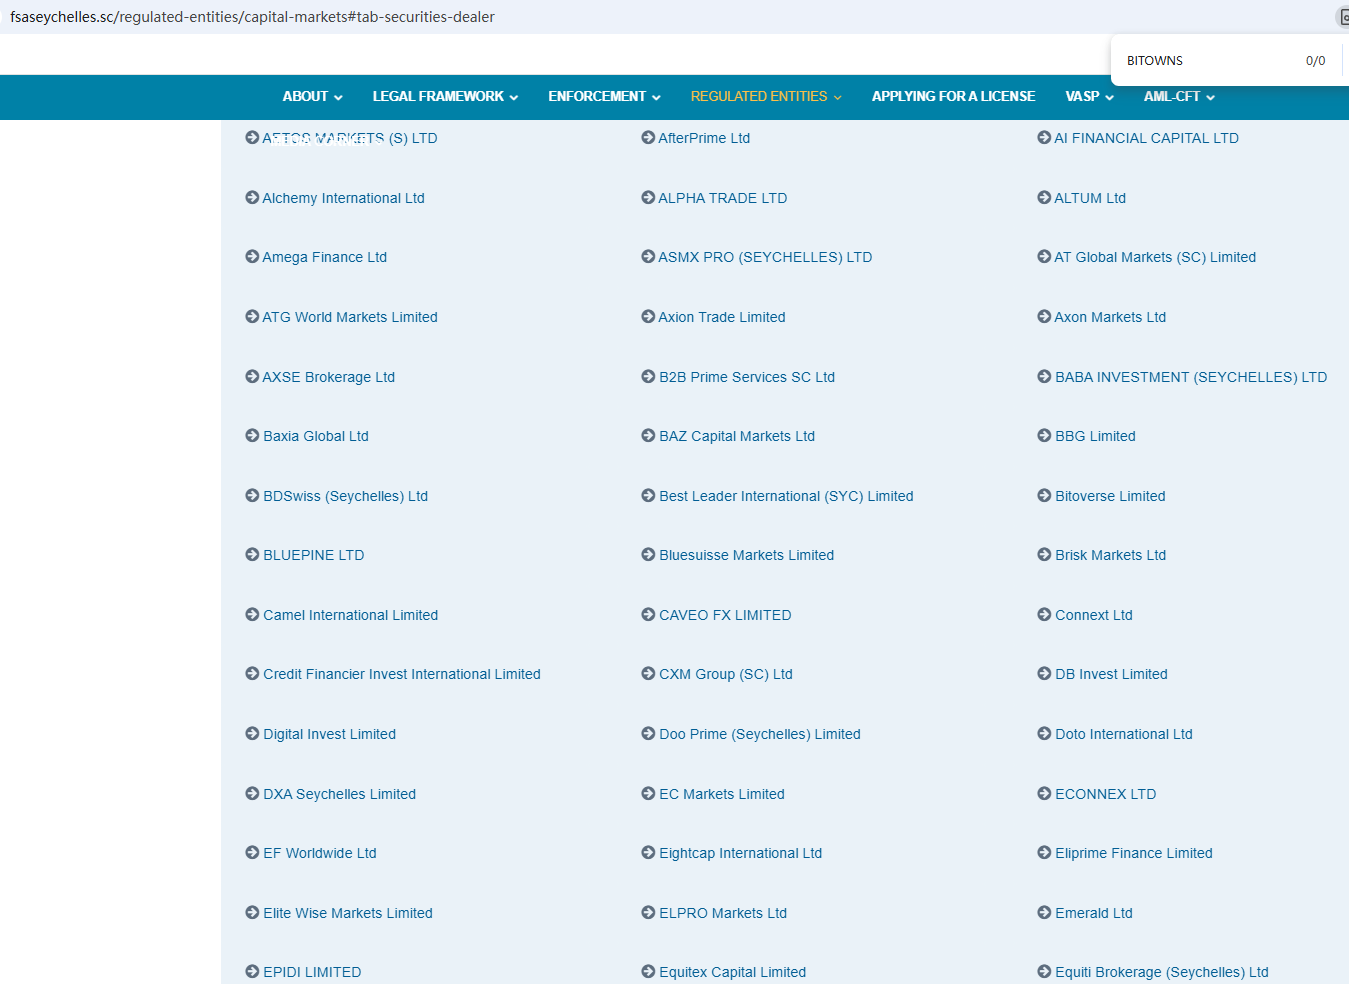The height and width of the screenshot is (984, 1349).
Task: Select the arrow icon before Axon Markets Ltd
Action: 1044,317
